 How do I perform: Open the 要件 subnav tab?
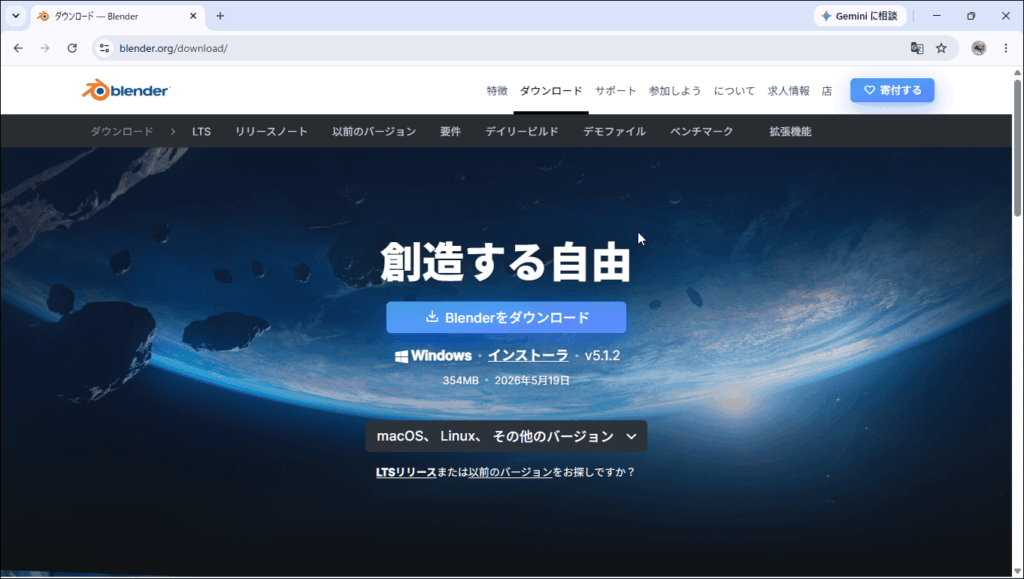click(450, 131)
